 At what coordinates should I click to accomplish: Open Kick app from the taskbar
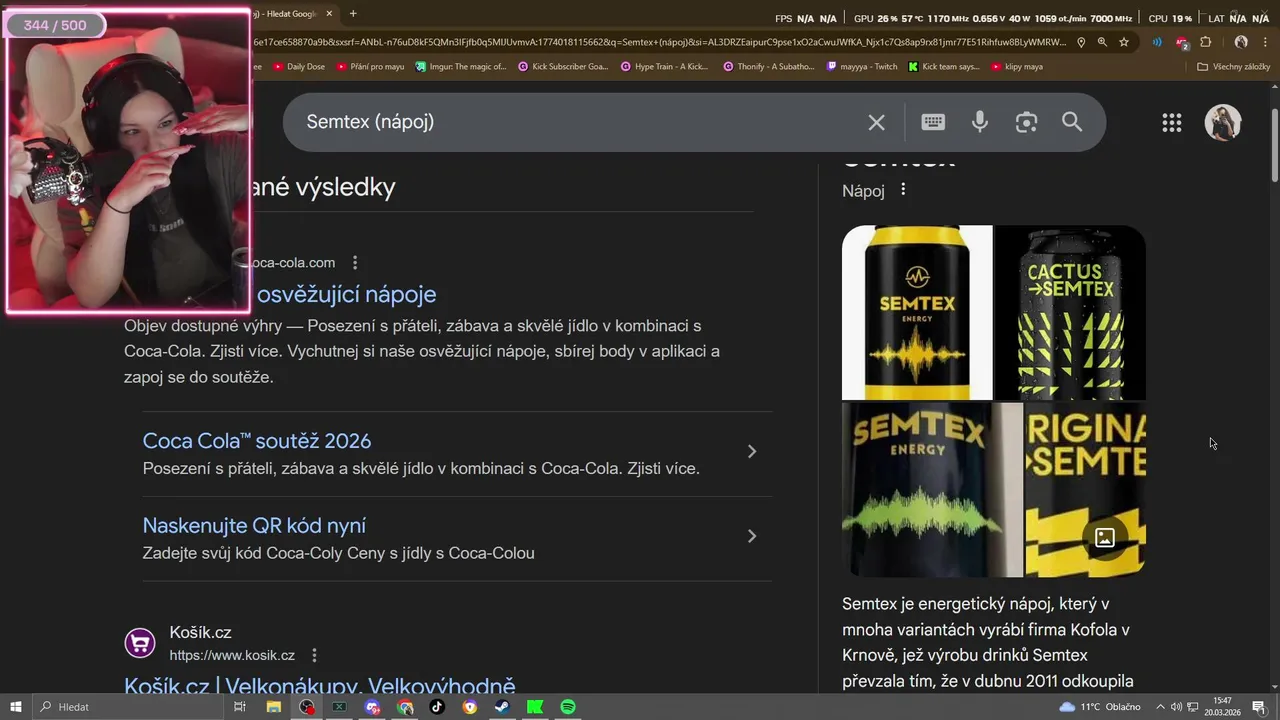tap(535, 707)
